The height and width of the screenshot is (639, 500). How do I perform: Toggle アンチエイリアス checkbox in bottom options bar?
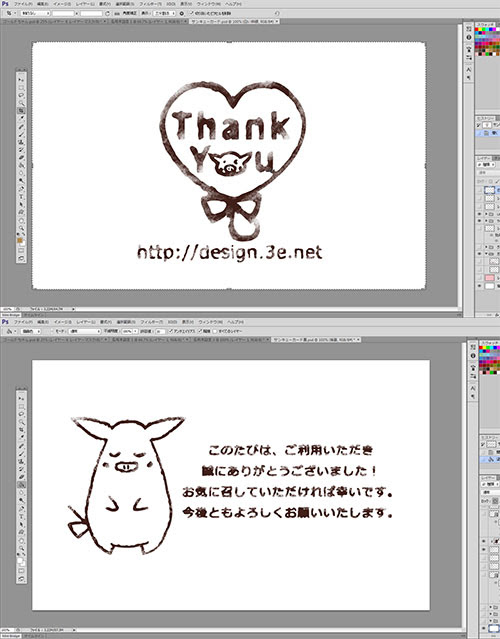(171, 331)
